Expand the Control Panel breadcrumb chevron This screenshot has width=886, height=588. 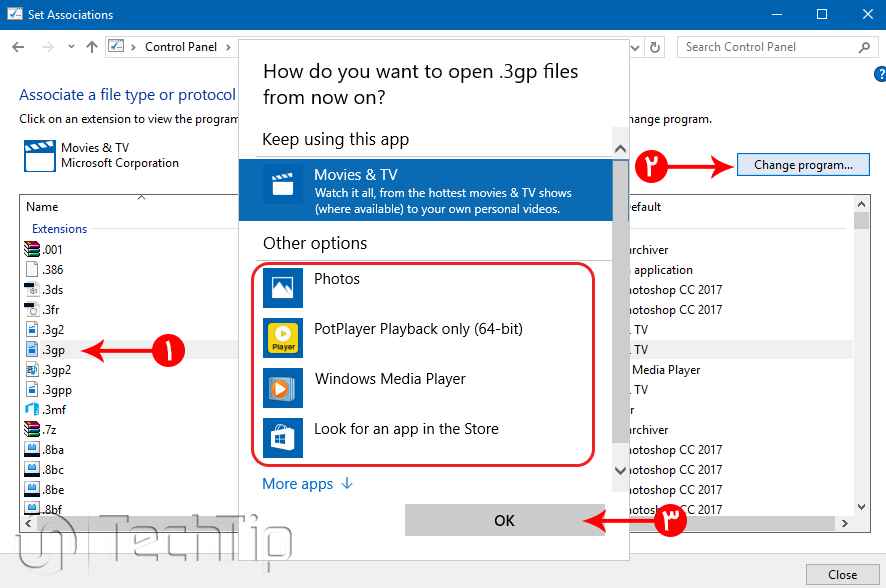point(228,47)
